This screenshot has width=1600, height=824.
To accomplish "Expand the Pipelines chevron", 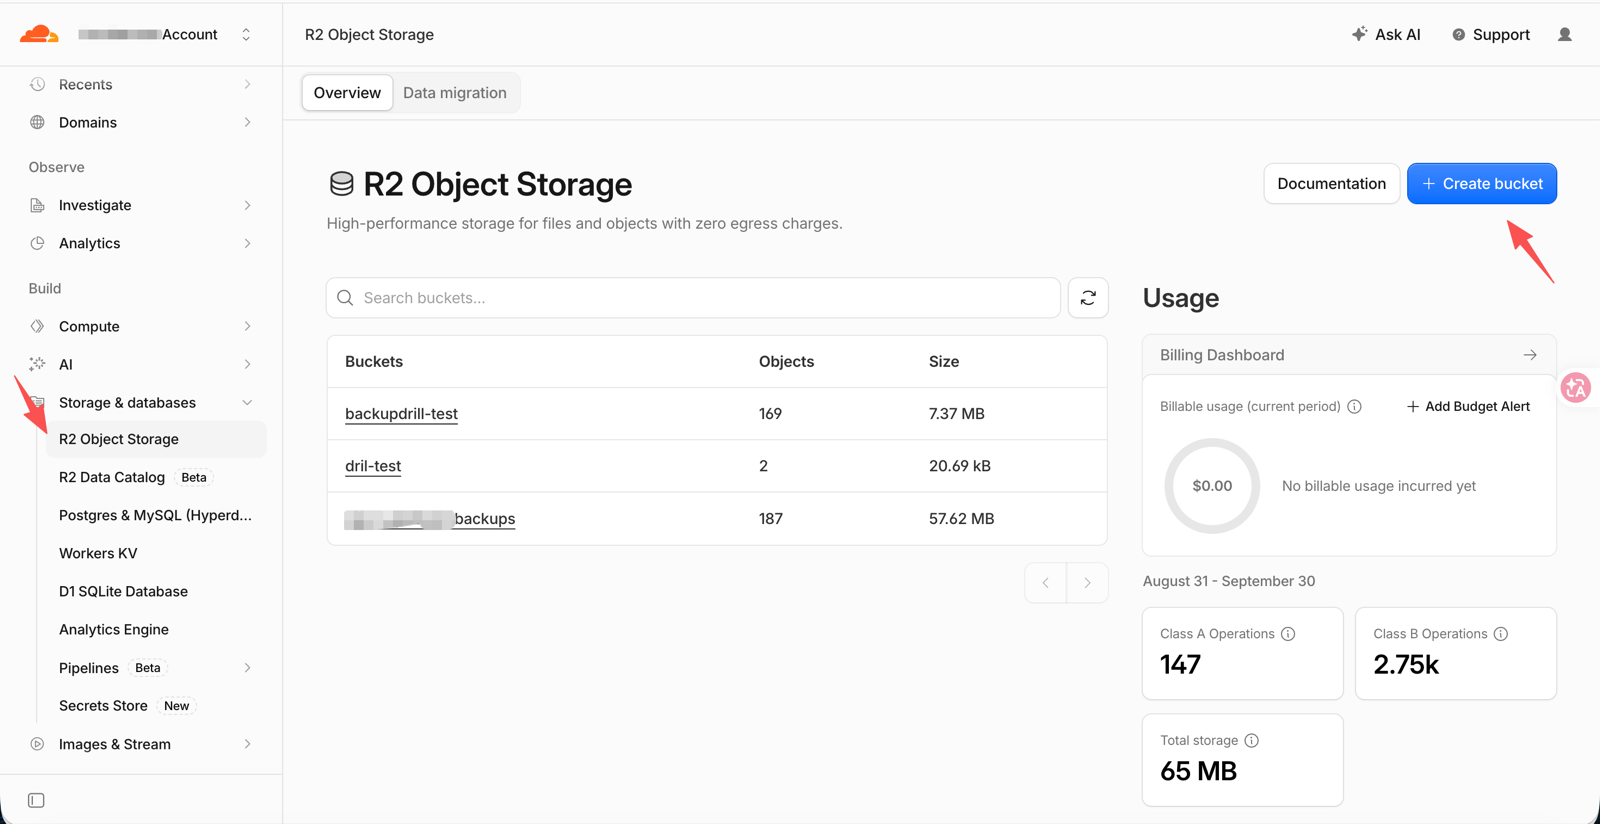I will pyautogui.click(x=247, y=668).
